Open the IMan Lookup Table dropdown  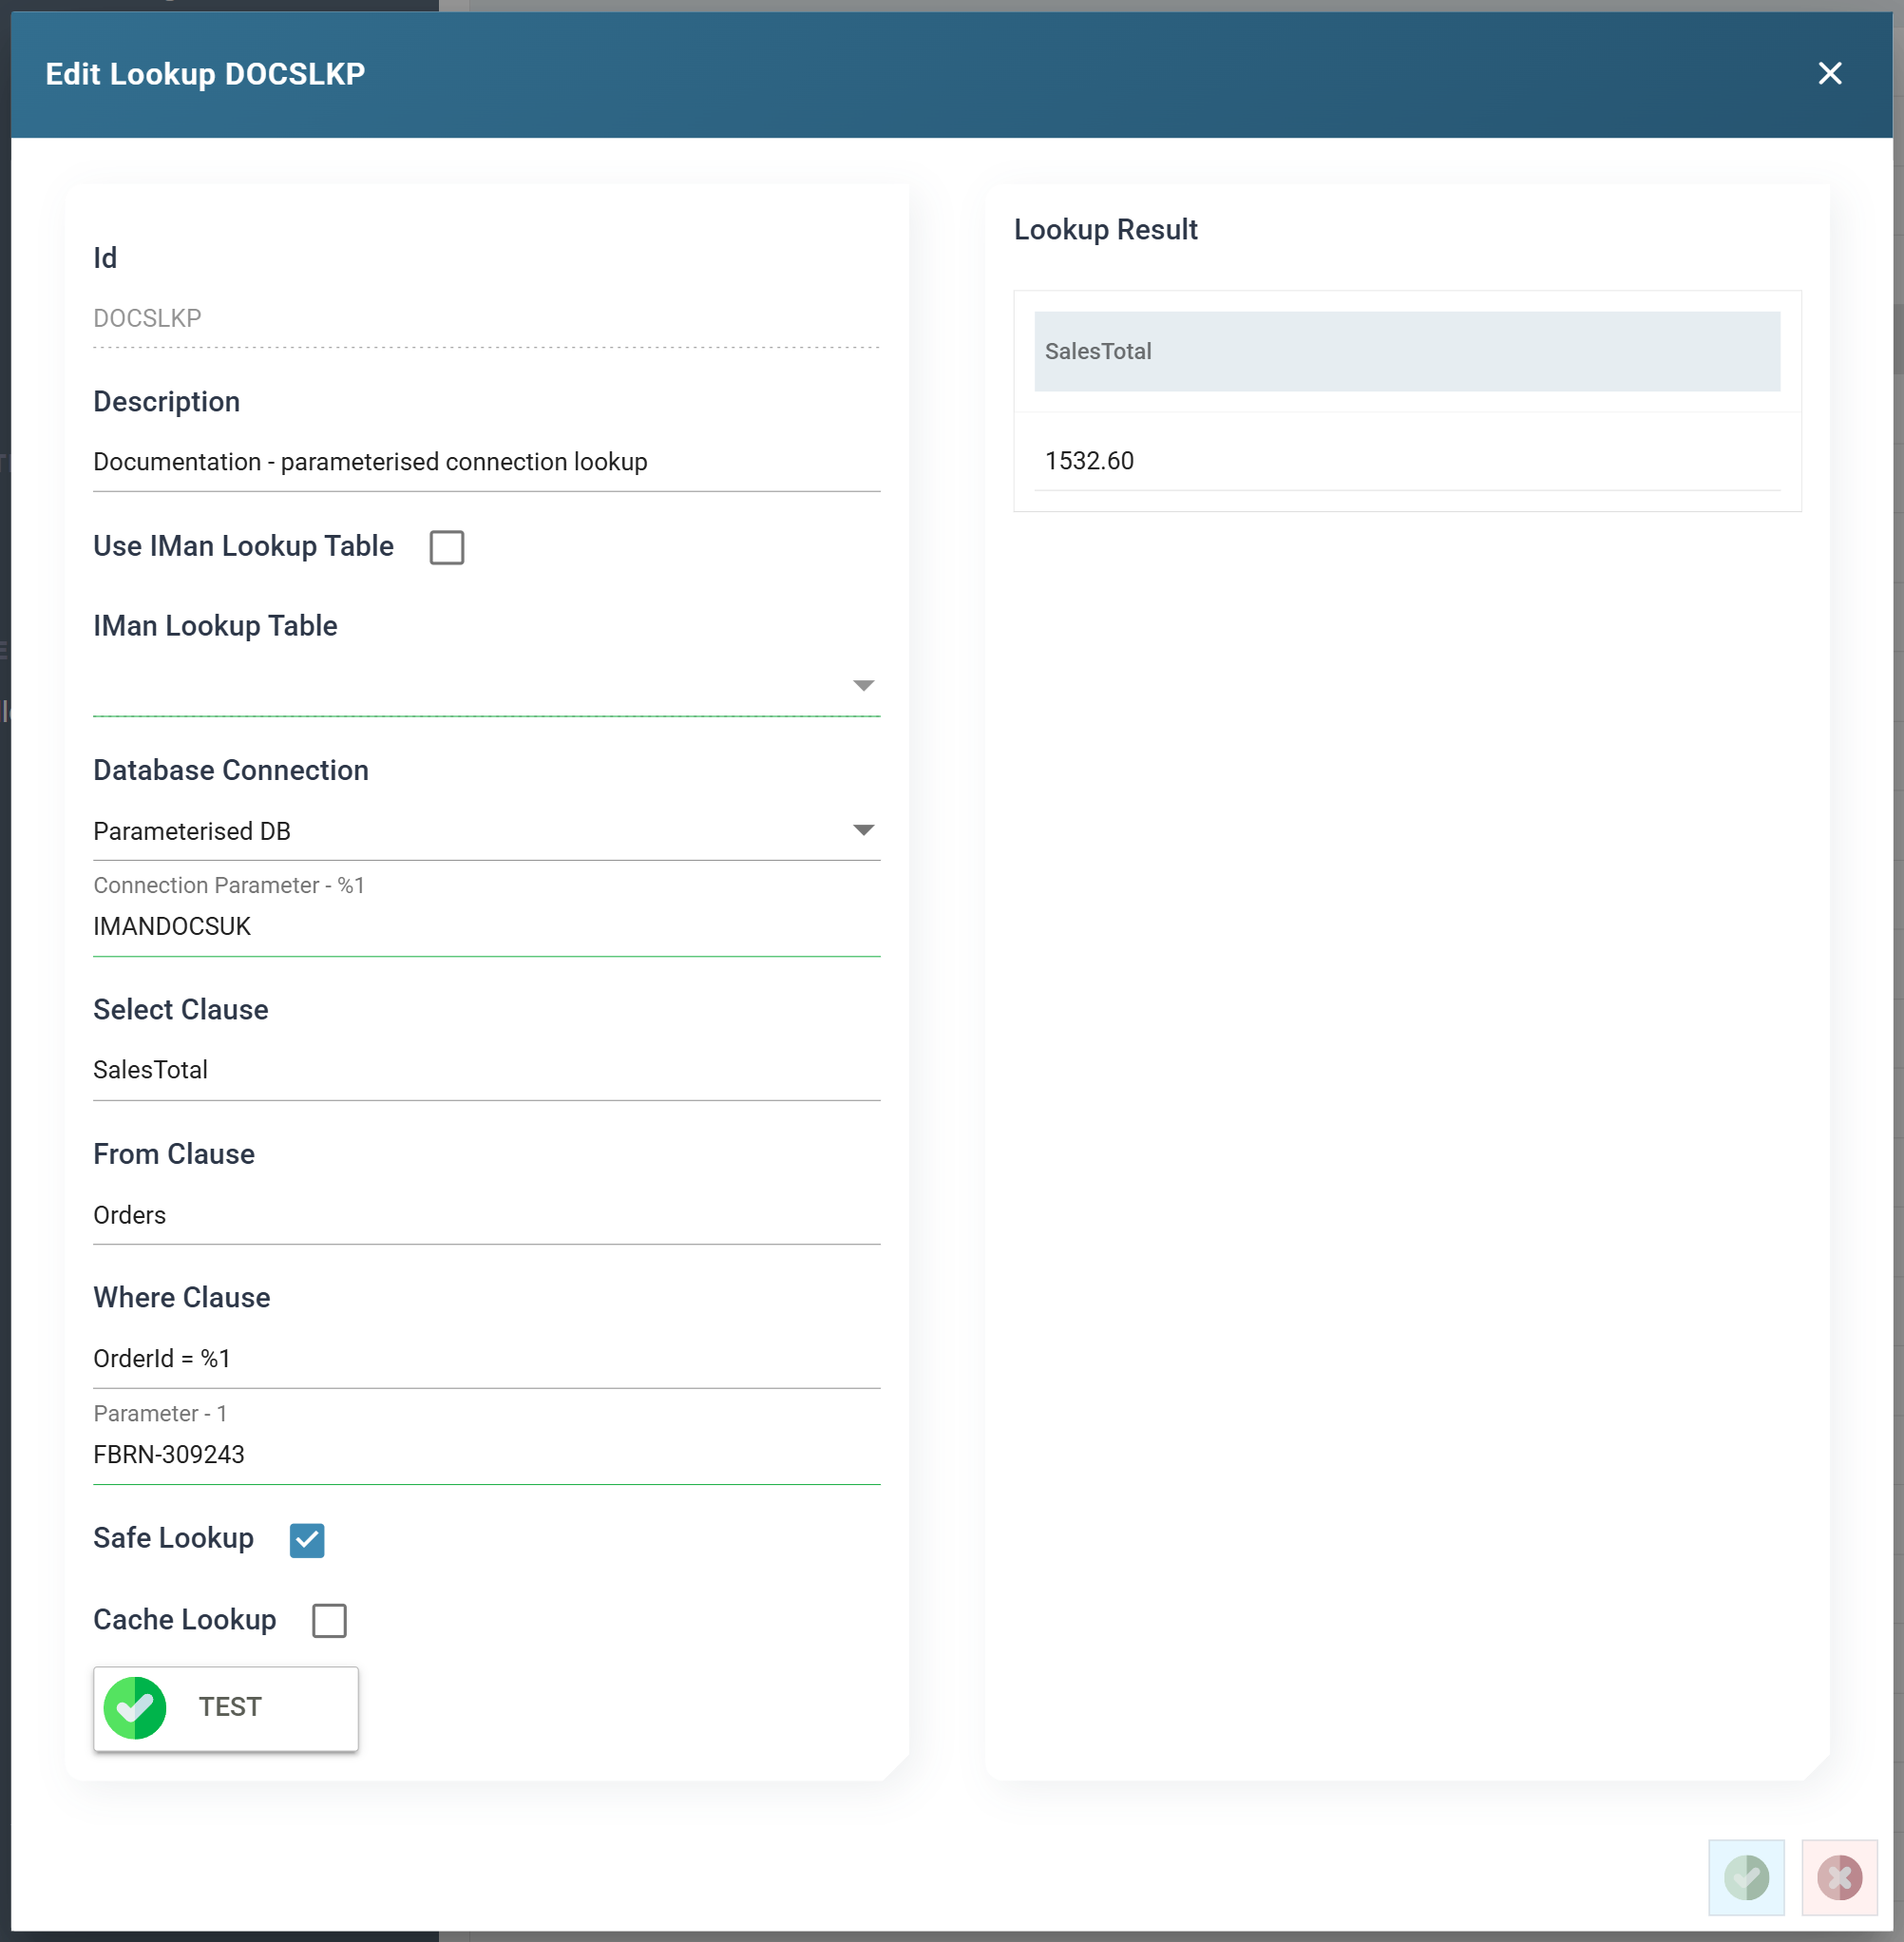coord(486,686)
